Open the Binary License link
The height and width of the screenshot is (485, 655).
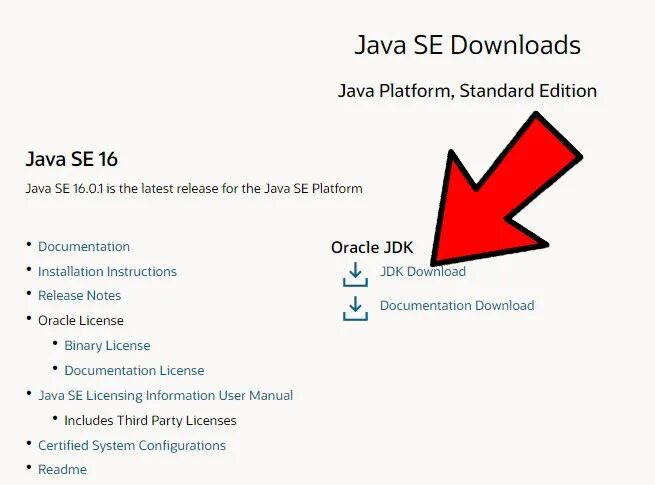click(x=107, y=345)
